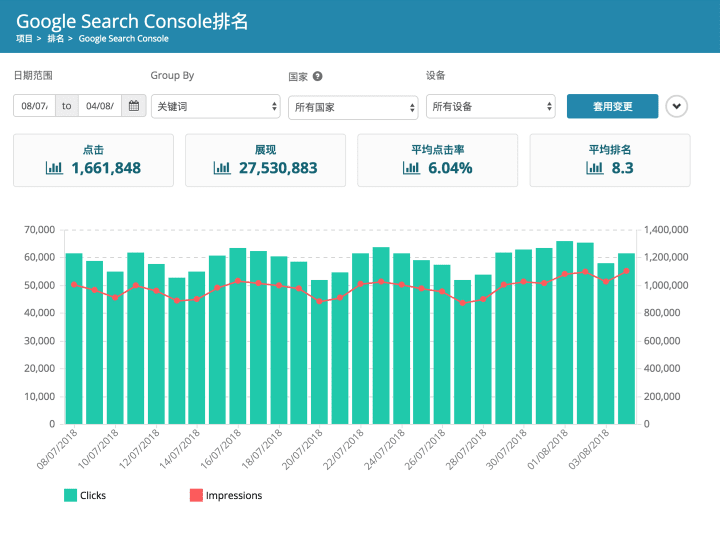
Task: Go to 项目 breadcrumb link
Action: pos(24,39)
